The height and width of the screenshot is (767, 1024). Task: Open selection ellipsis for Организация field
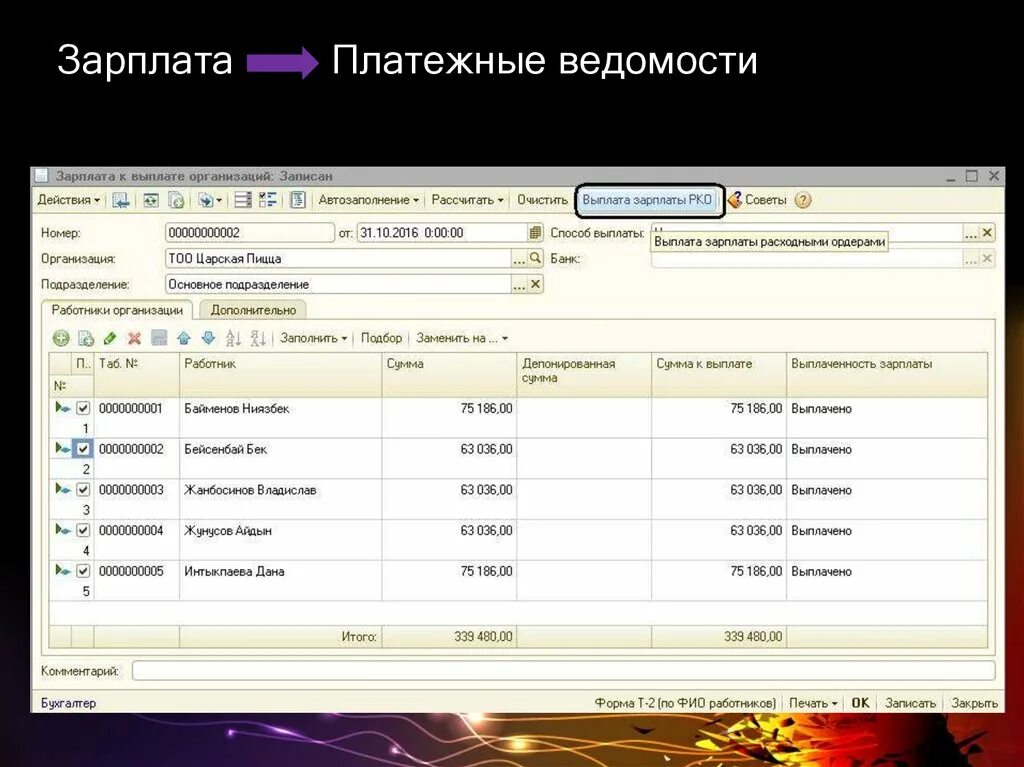pyautogui.click(x=519, y=259)
